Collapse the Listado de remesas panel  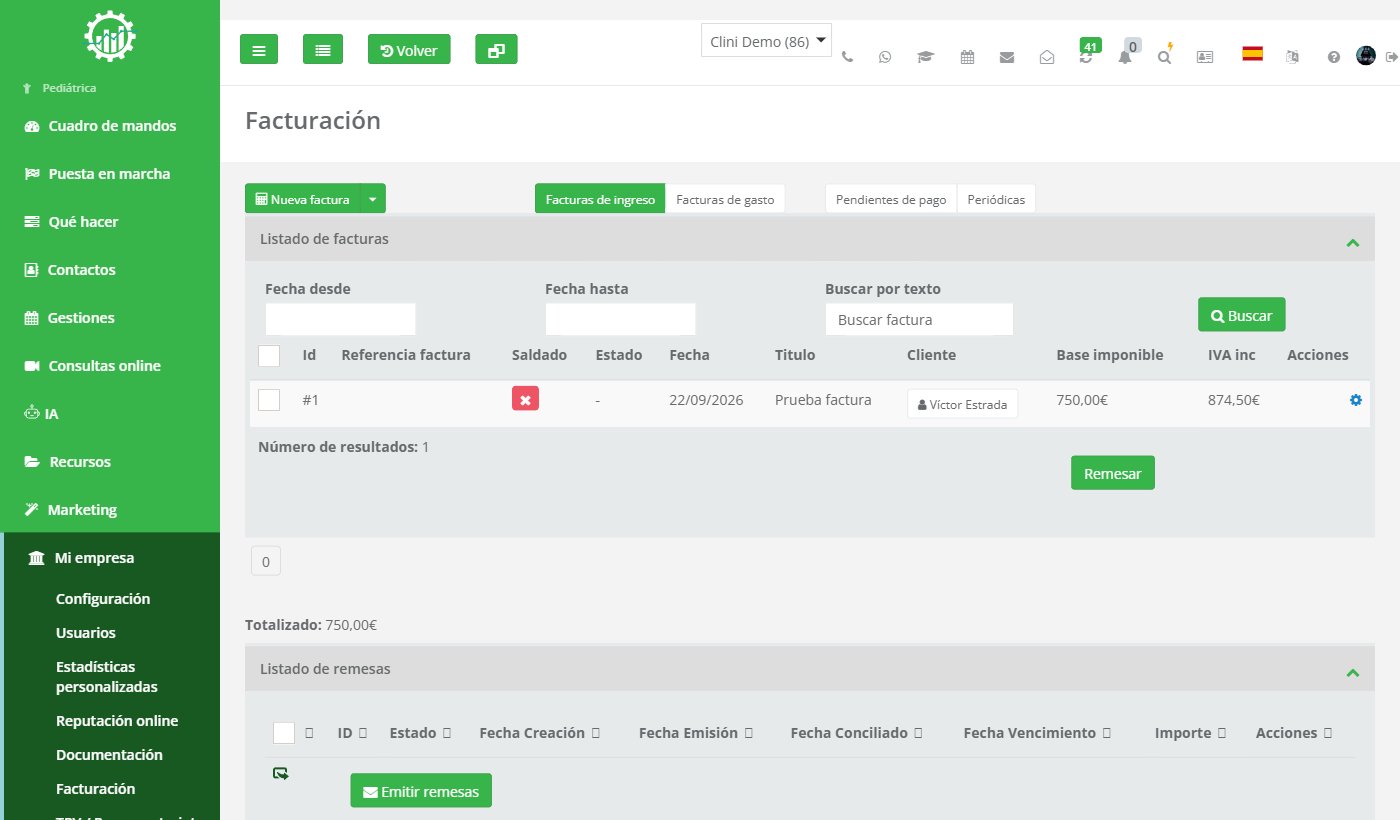tap(1353, 671)
